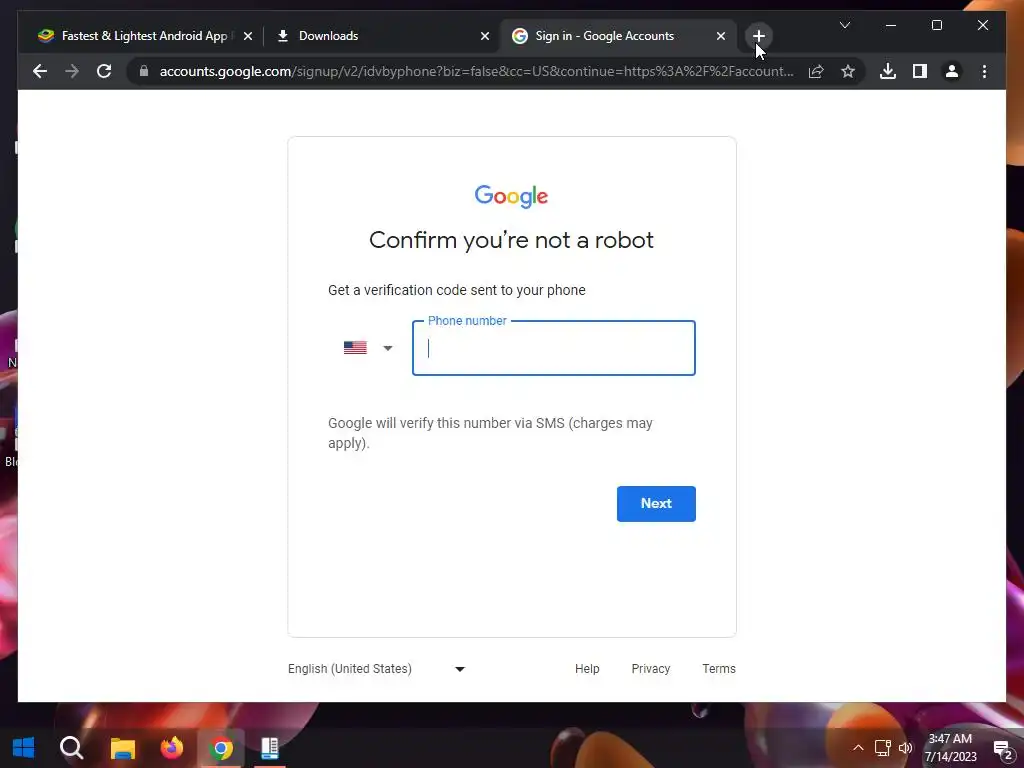Open the tab search chevron
Viewport: 1024px width, 768px height.
(x=844, y=25)
